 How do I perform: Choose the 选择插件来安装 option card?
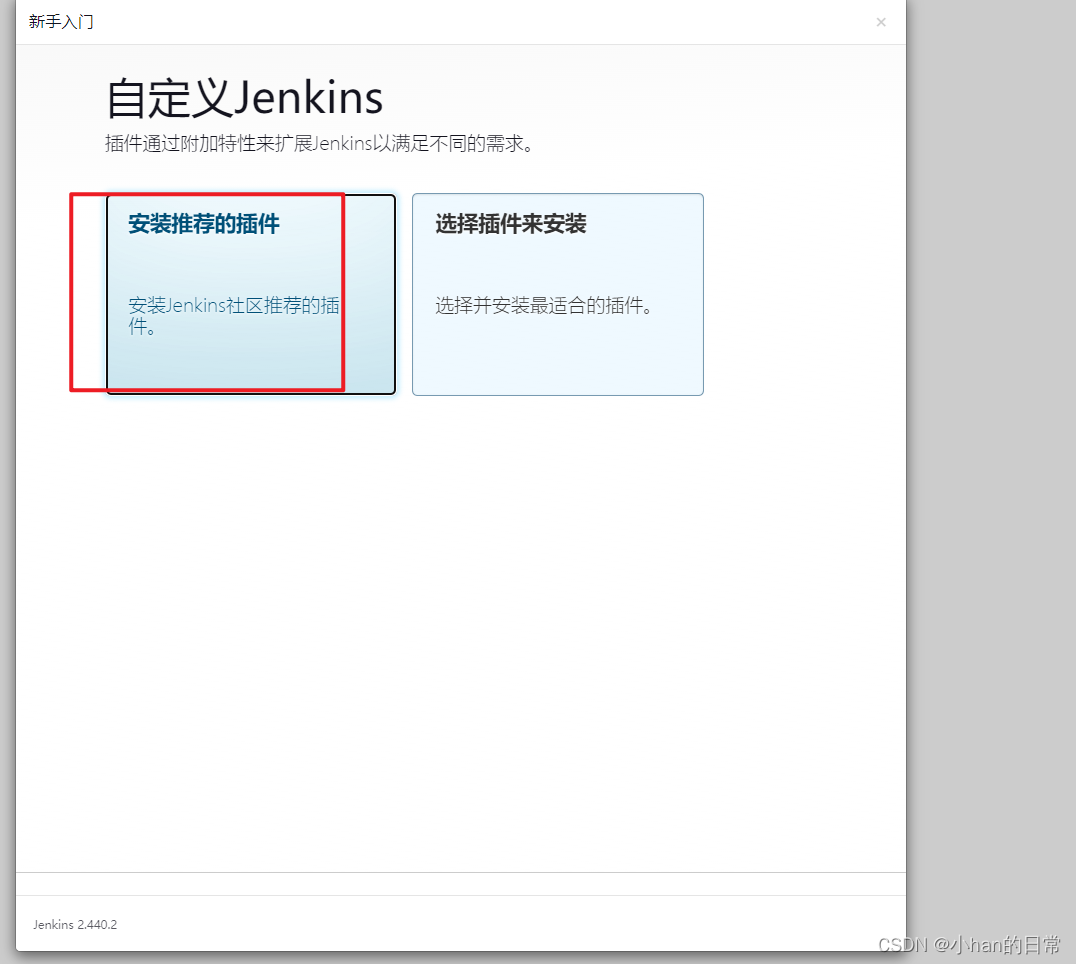pos(558,294)
